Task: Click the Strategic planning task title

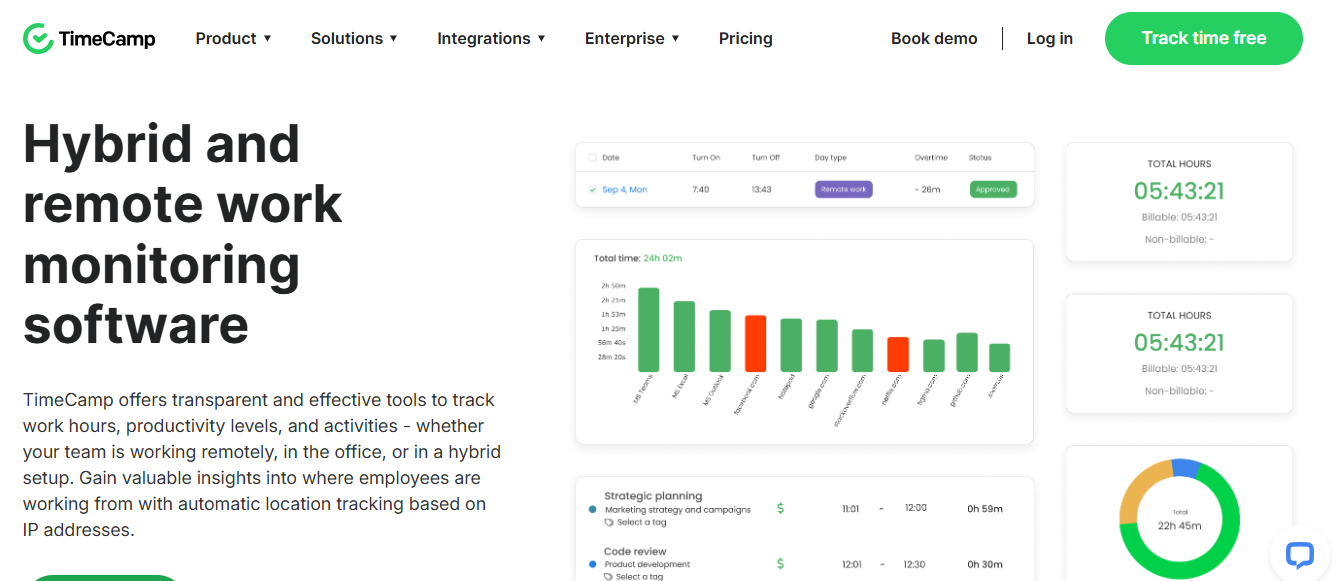Action: (x=653, y=496)
